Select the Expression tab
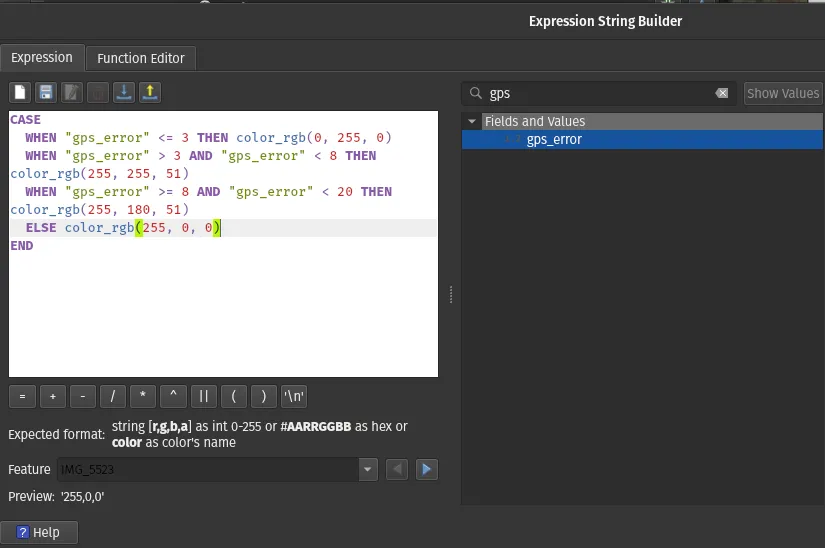This screenshot has width=825, height=548. [42, 58]
